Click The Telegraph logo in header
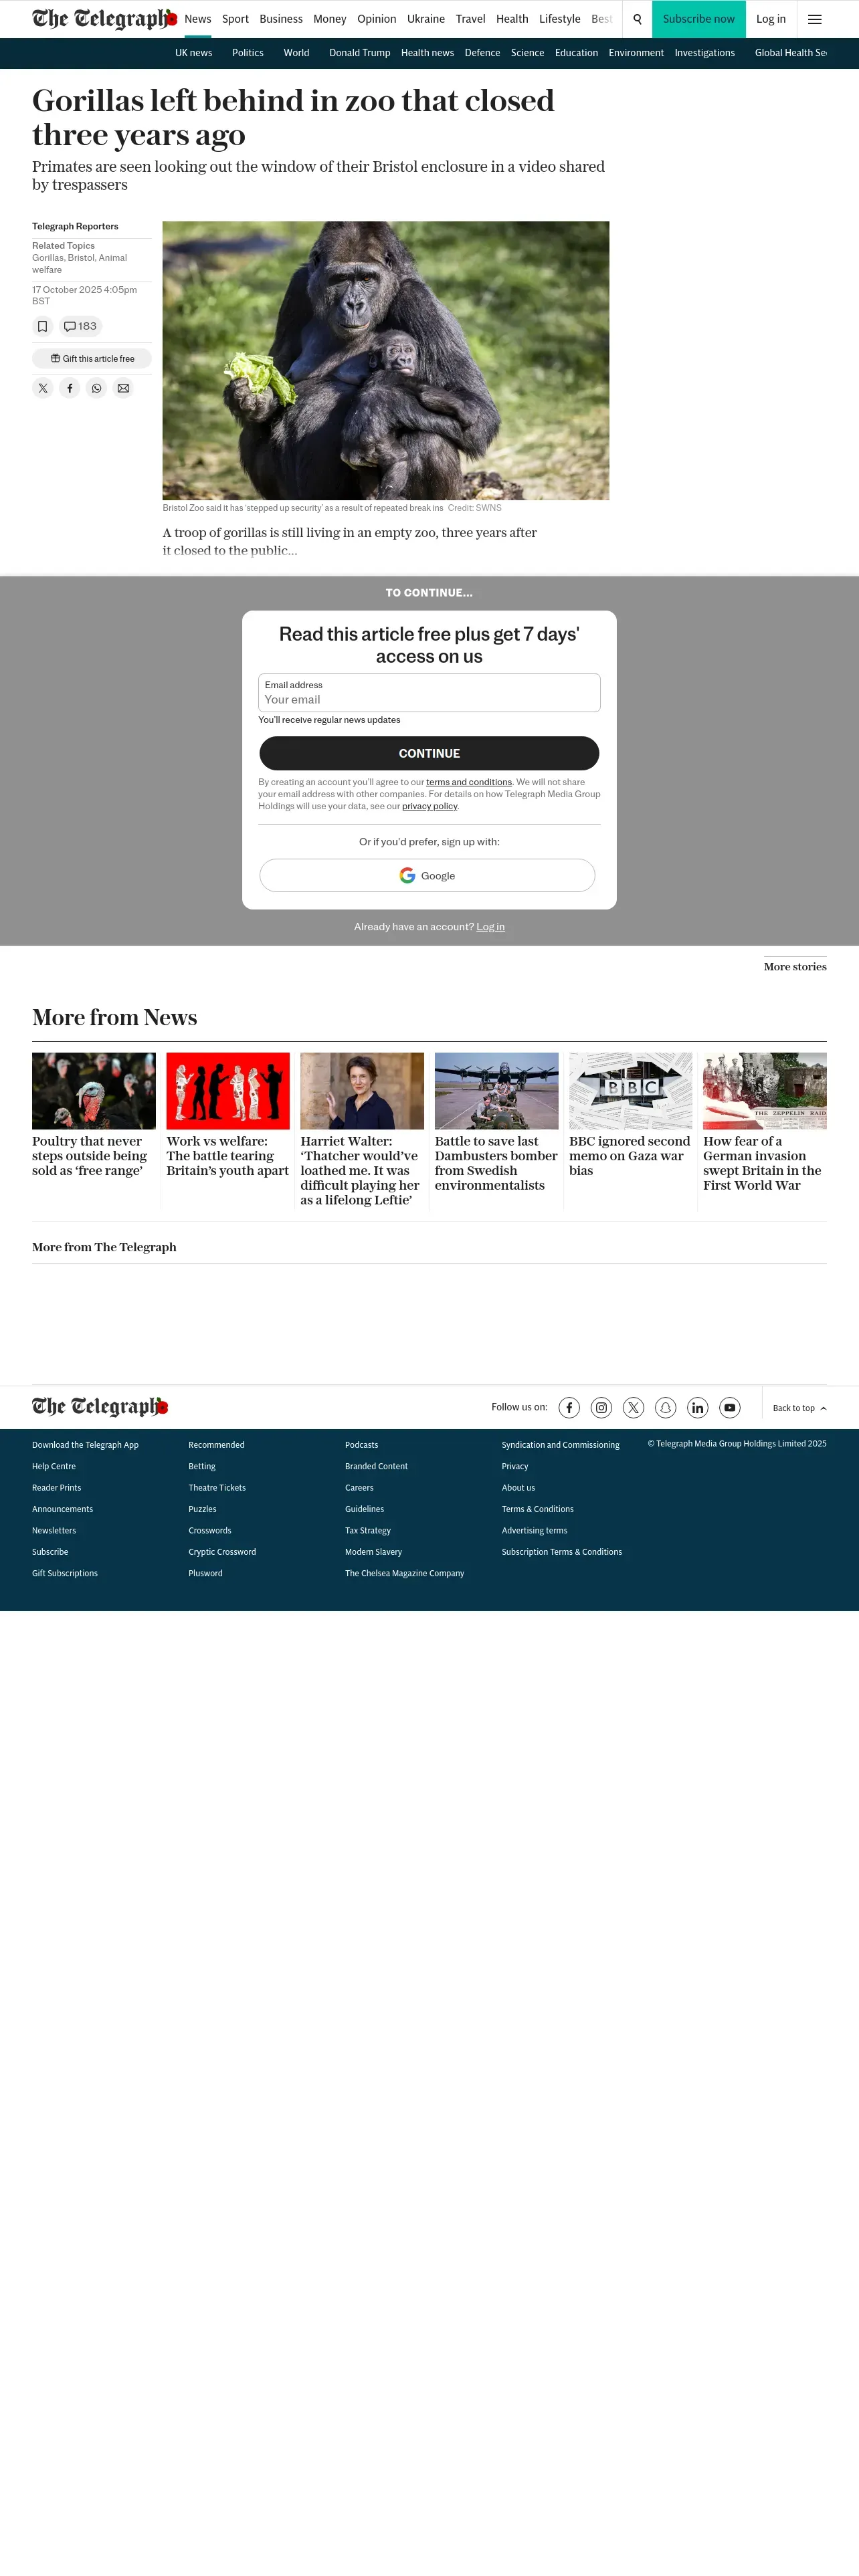Viewport: 859px width, 2576px height. (104, 19)
